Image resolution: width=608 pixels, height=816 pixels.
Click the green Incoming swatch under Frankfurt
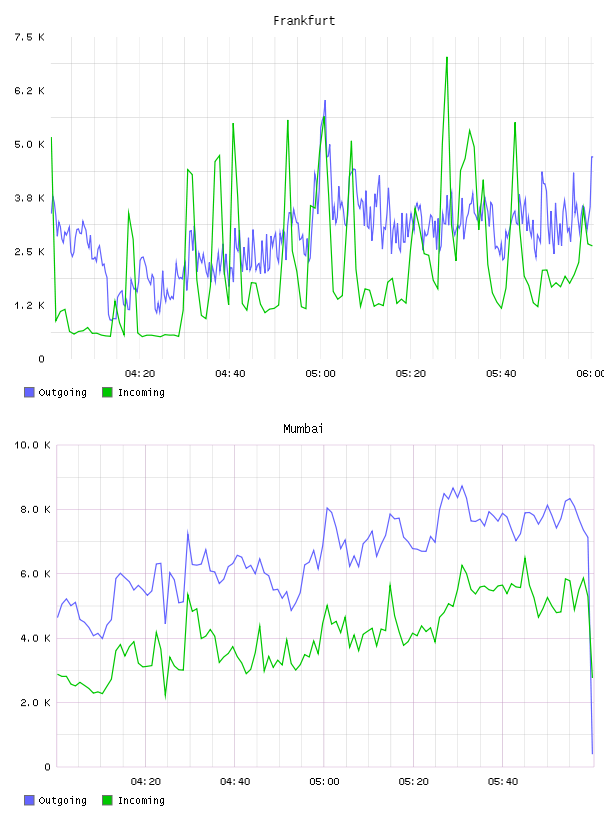(x=107, y=392)
